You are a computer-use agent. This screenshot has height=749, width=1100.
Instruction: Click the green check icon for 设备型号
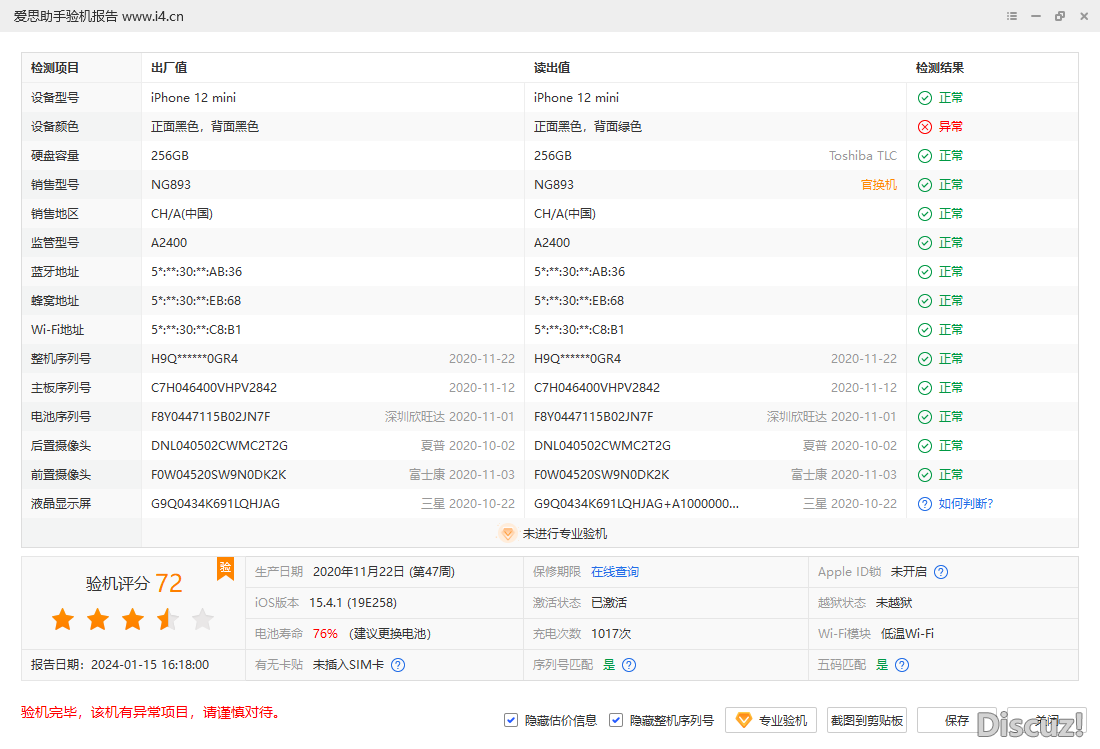pyautogui.click(x=925, y=98)
